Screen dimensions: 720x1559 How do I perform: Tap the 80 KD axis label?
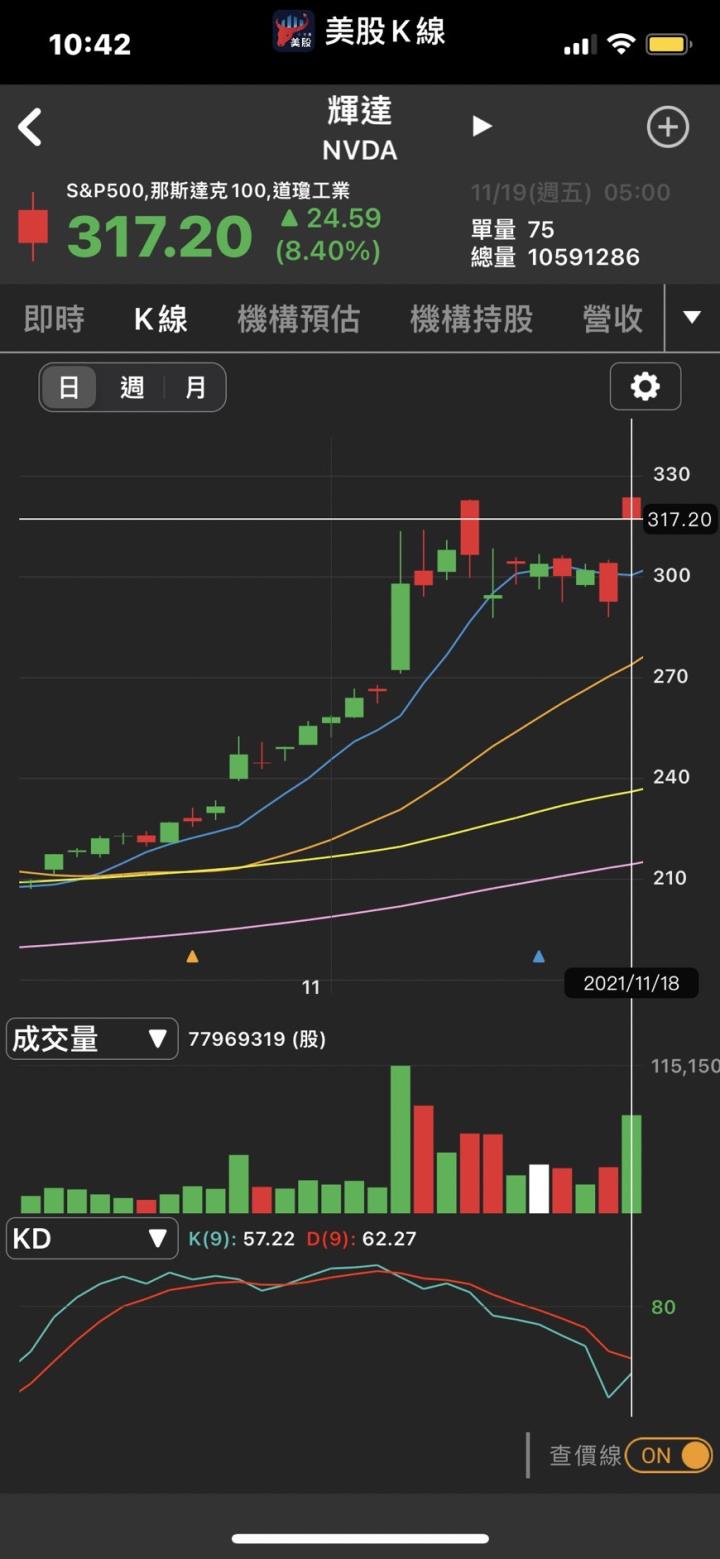[x=663, y=1308]
